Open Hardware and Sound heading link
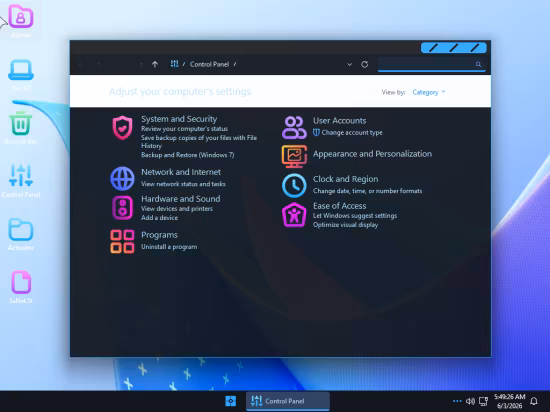 (x=181, y=199)
